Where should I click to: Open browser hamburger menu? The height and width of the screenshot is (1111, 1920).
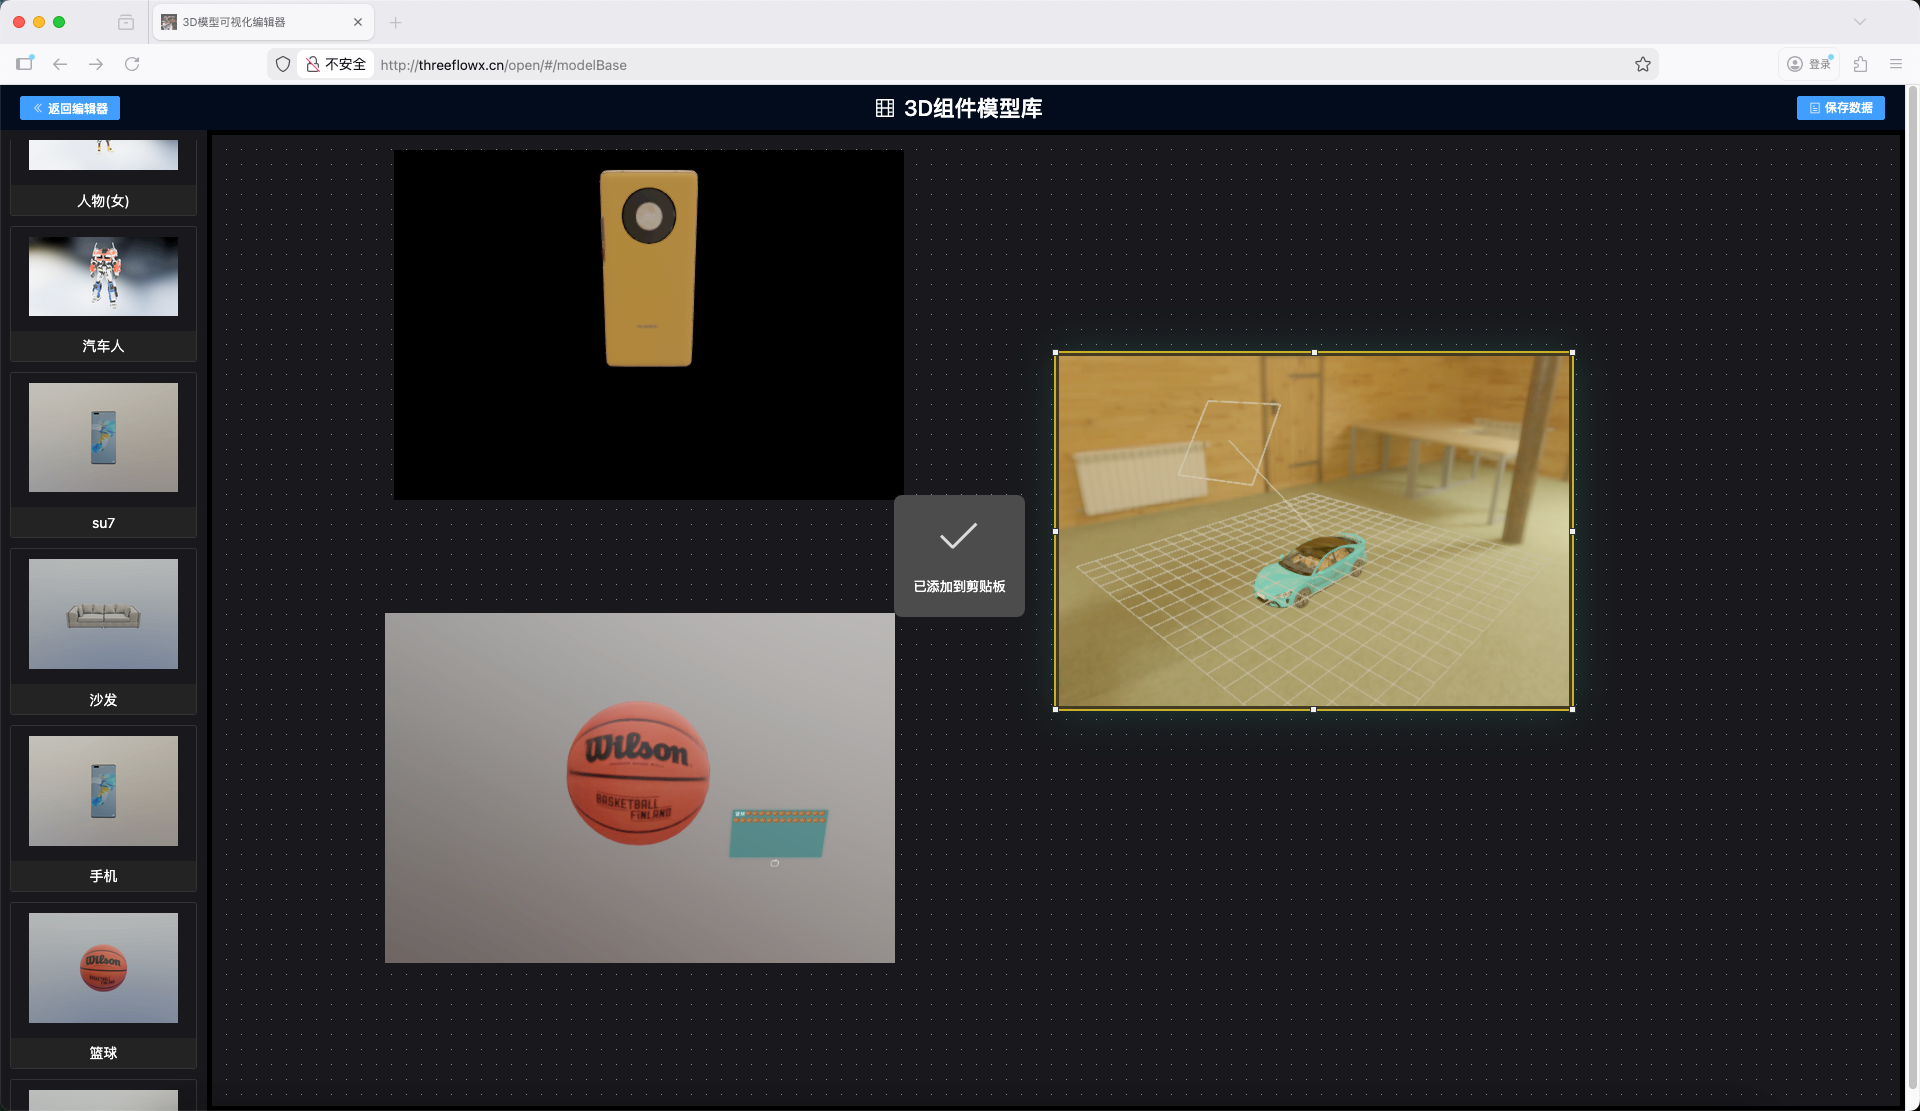(x=1896, y=64)
